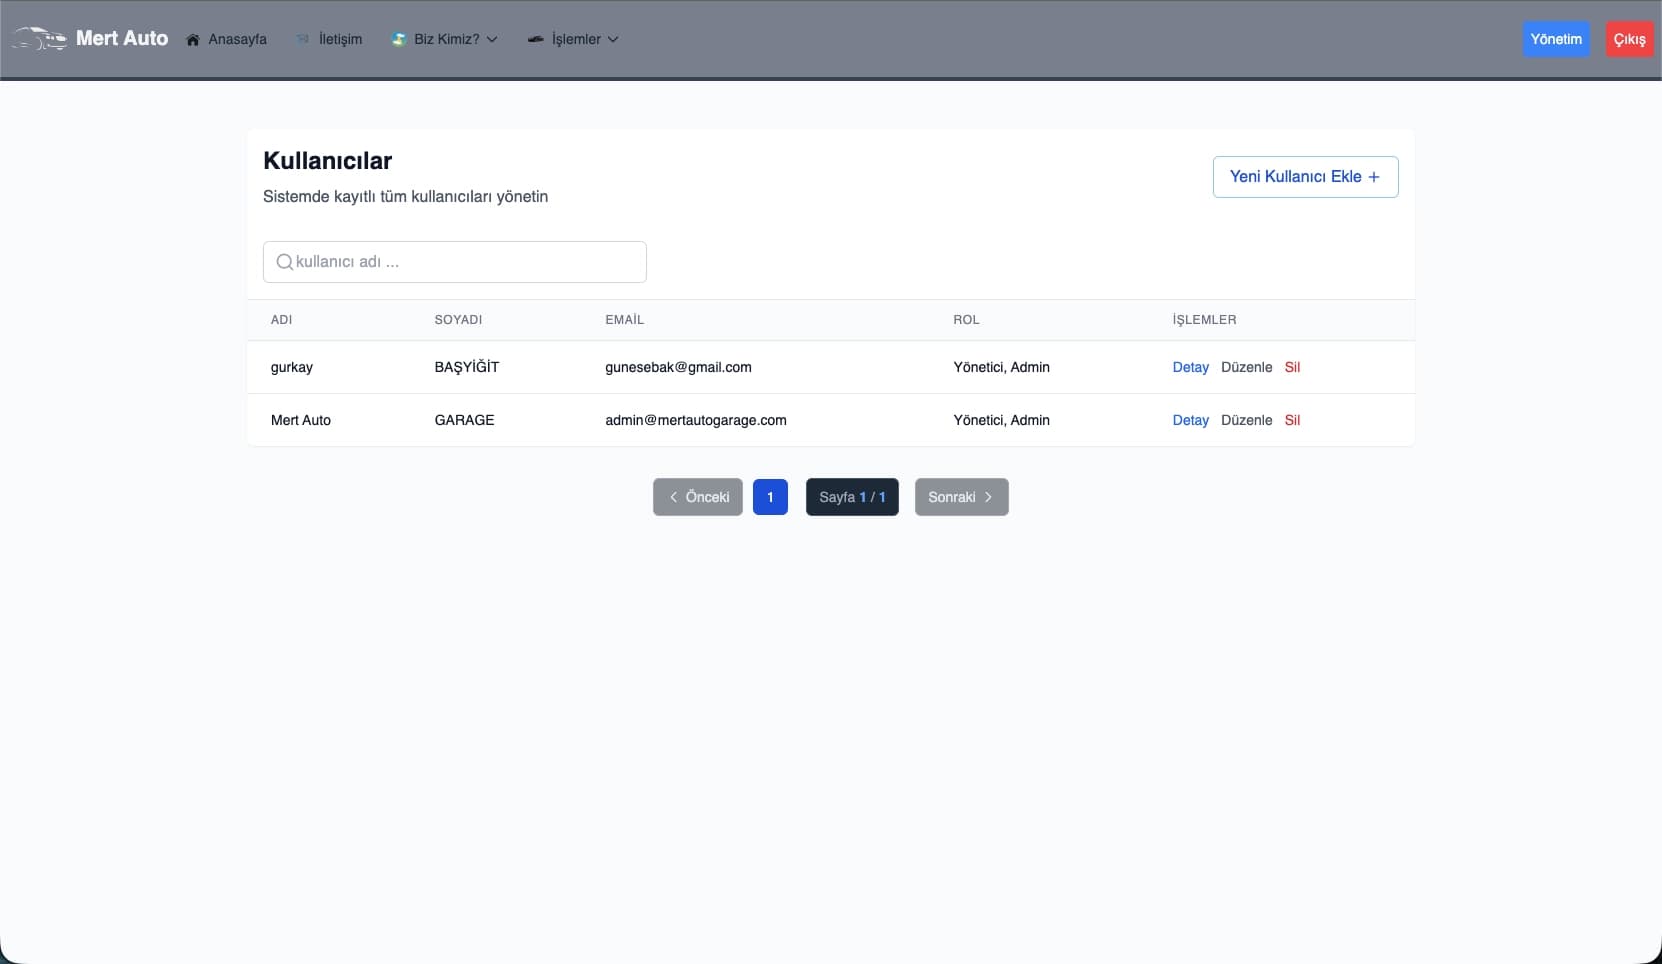1662x964 pixels.
Task: Click the home icon beside Anasayfa
Action: point(193,40)
